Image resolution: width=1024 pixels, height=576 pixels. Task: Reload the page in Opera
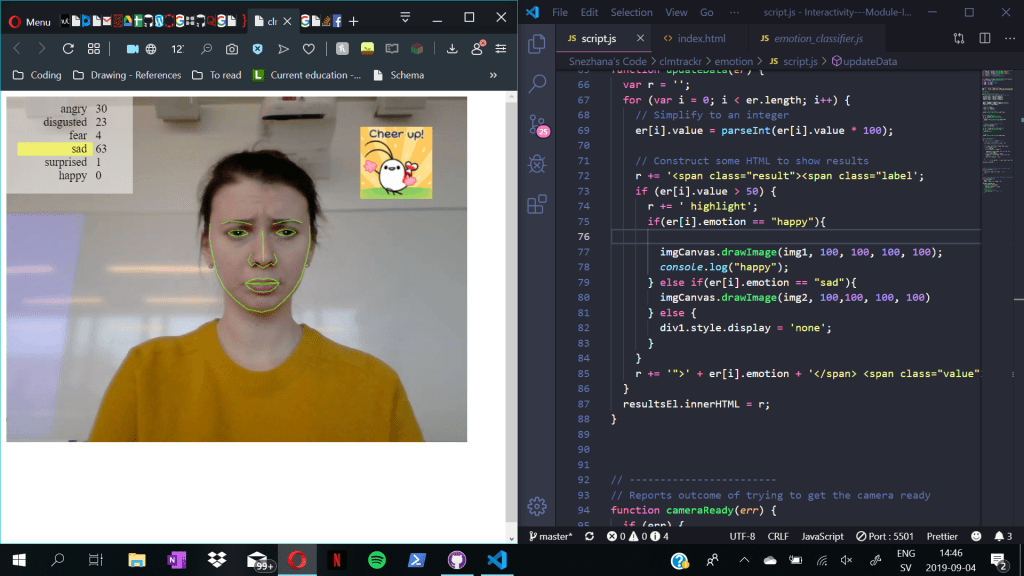click(x=68, y=48)
